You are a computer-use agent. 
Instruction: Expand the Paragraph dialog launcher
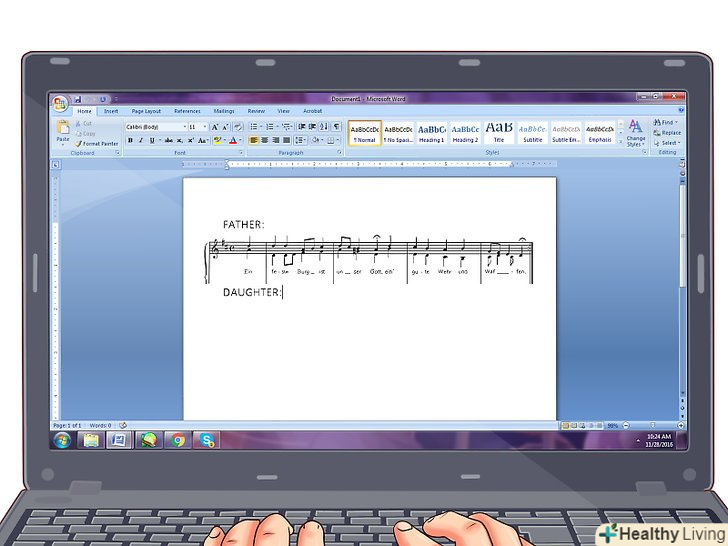tap(339, 153)
